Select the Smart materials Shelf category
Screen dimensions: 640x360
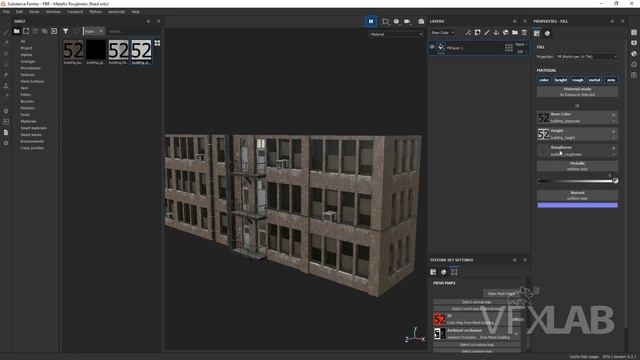[33, 128]
